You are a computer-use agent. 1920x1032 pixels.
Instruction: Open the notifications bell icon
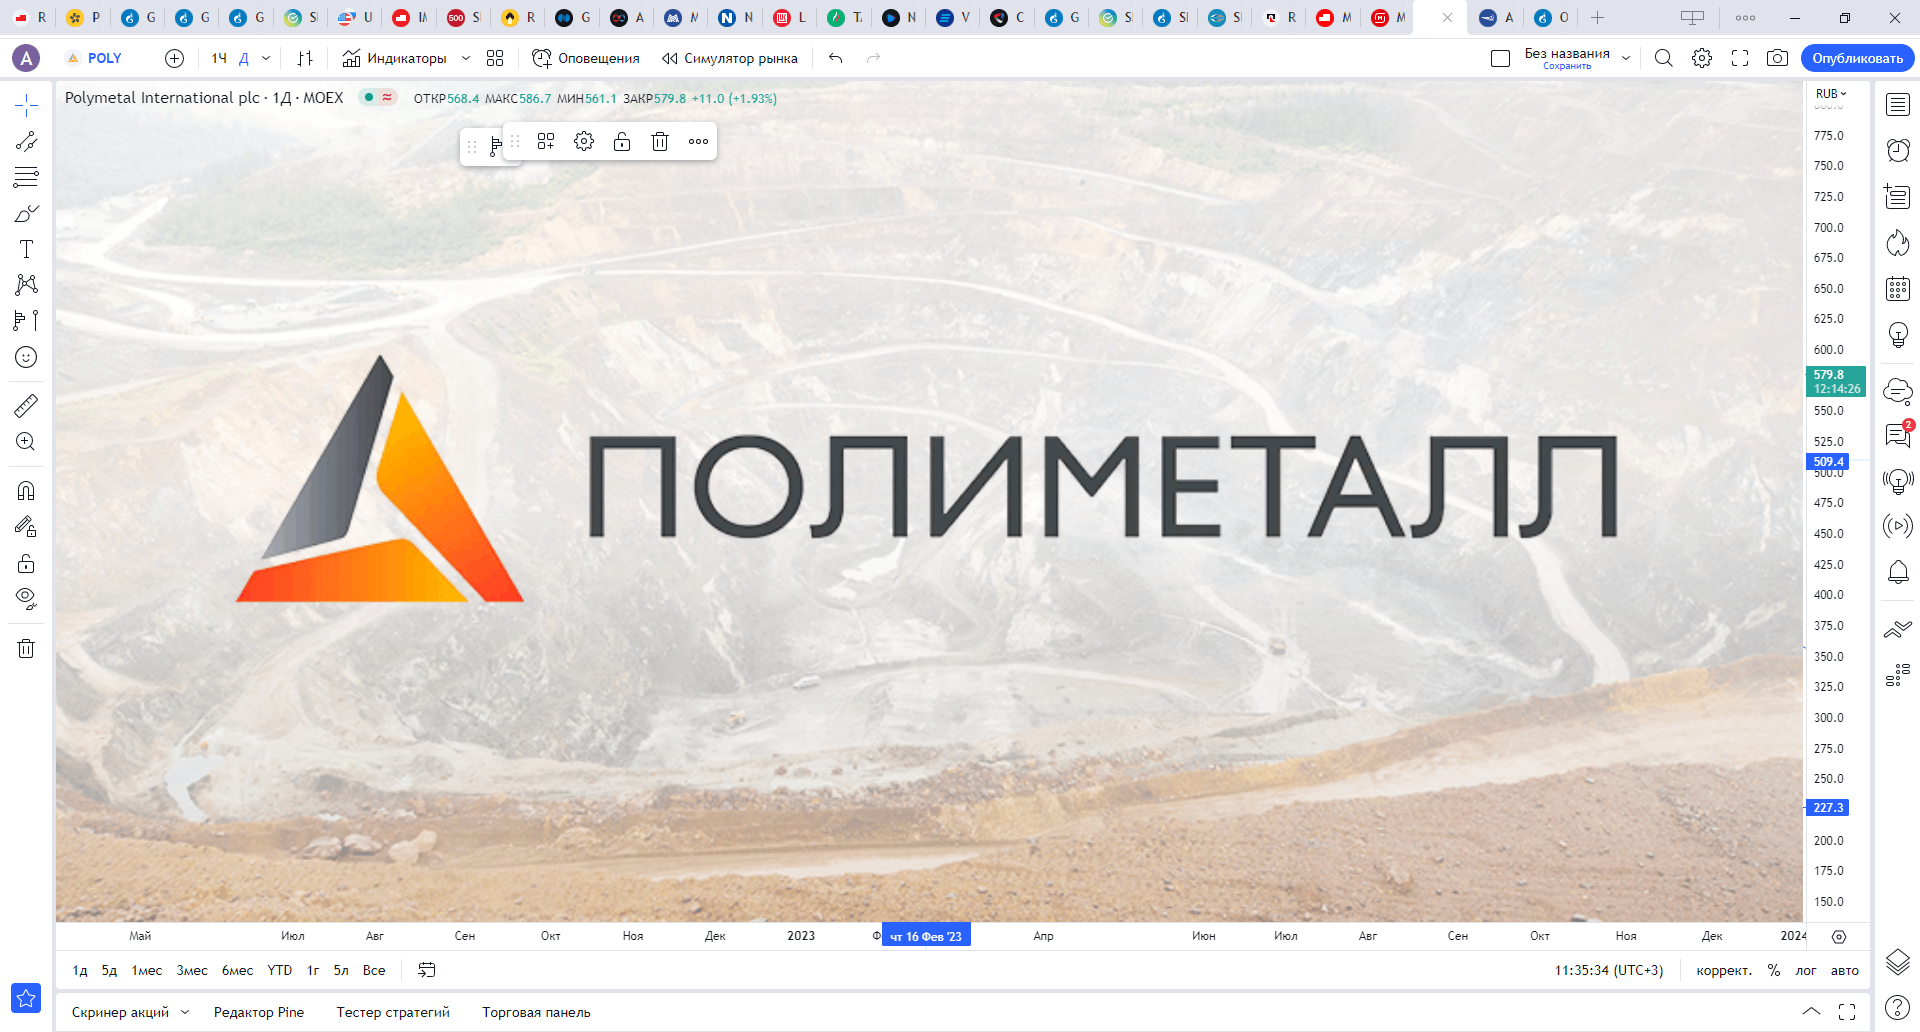tap(1898, 572)
